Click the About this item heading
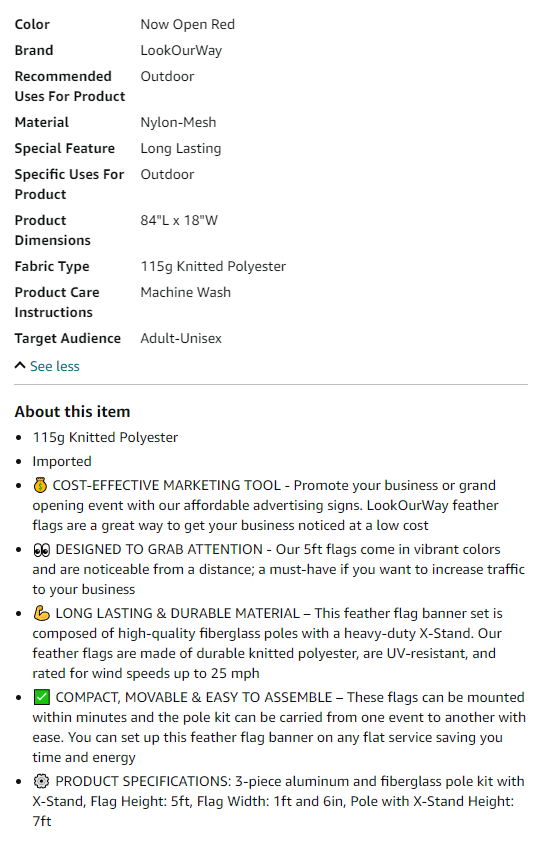The width and height of the screenshot is (536, 843). pyautogui.click(x=73, y=412)
